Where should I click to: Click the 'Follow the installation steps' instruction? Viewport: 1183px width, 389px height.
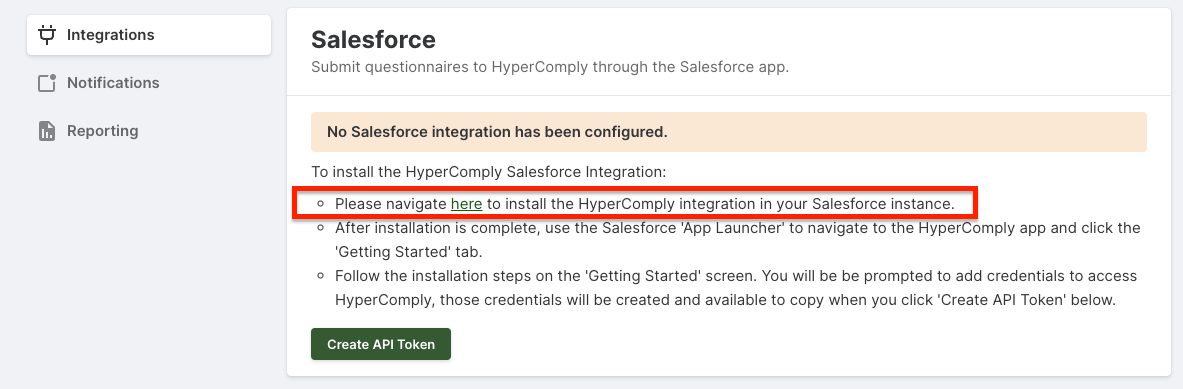[736, 288]
